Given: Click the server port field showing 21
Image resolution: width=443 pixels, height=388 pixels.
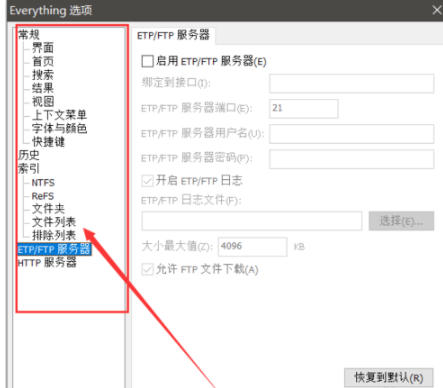Looking at the screenshot, I should point(304,108).
